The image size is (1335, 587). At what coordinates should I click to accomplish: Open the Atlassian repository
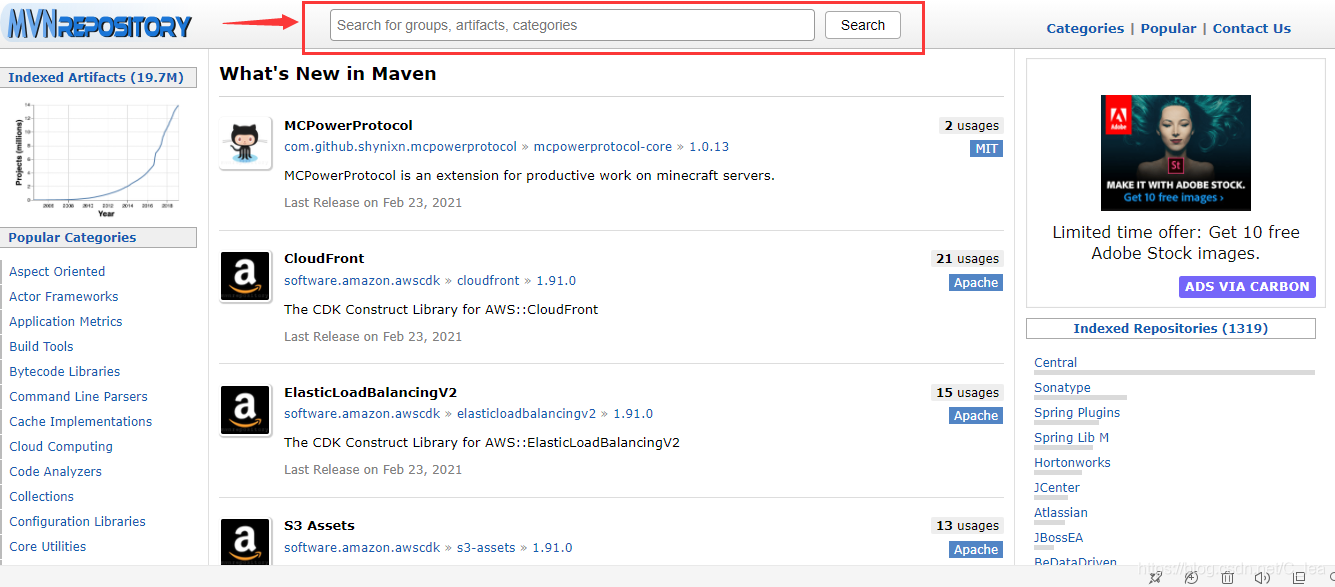pyautogui.click(x=1061, y=512)
